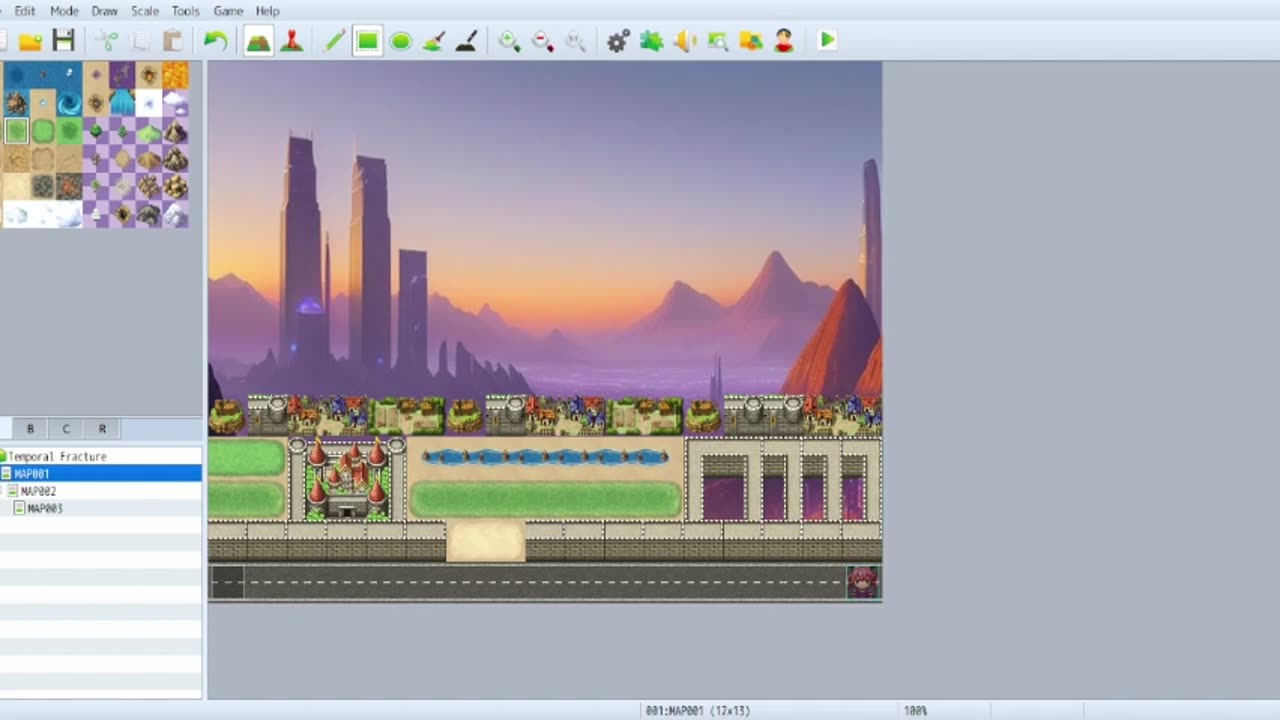The height and width of the screenshot is (720, 1280).
Task: Open Resource Manager folder icon
Action: (x=751, y=41)
